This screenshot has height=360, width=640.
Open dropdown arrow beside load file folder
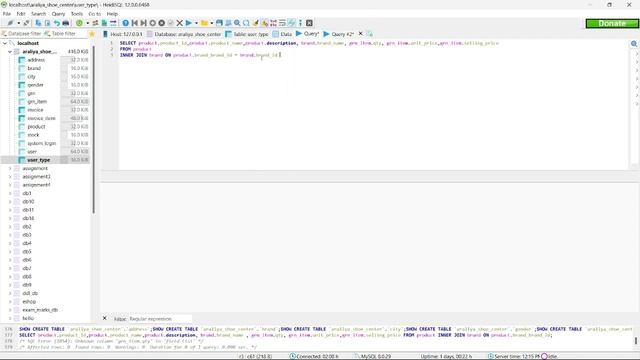pyautogui.click(x=212, y=23)
